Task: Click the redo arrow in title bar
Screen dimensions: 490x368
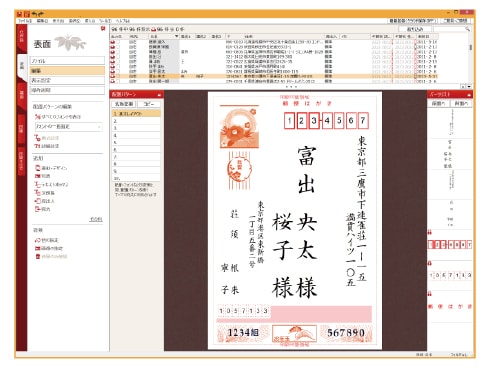Action: [41, 14]
